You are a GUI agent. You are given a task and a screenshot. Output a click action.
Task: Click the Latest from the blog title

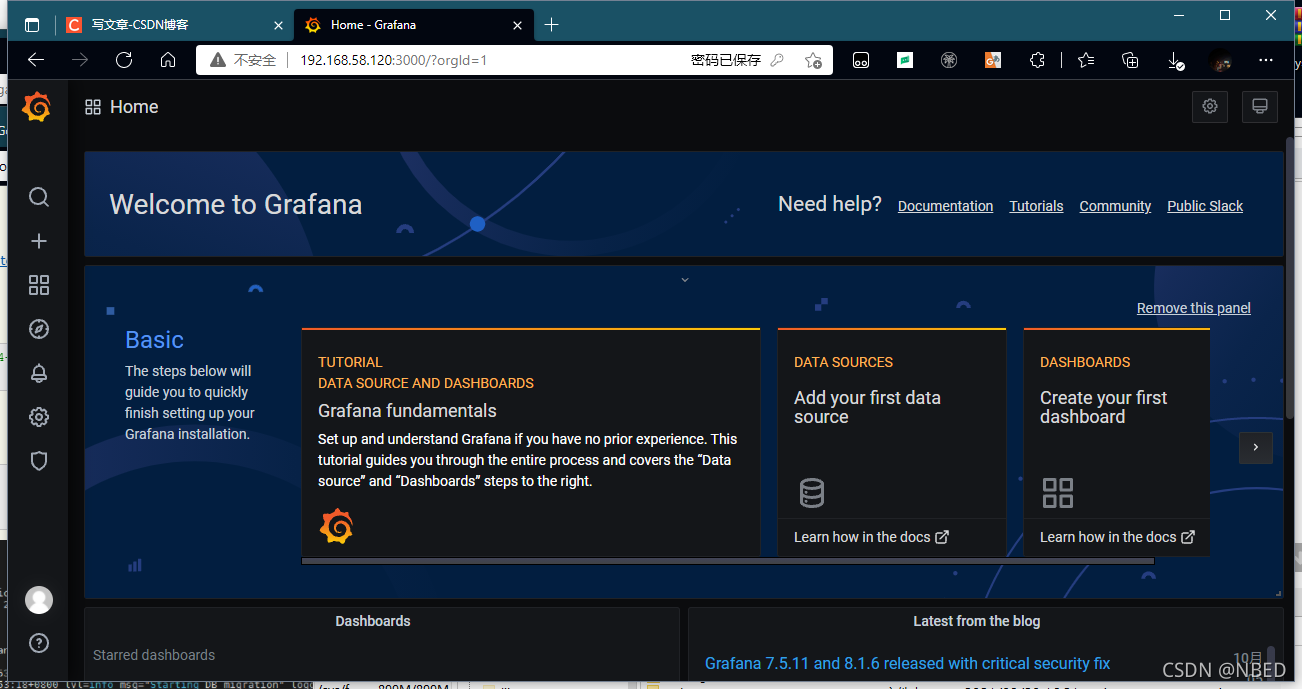point(976,621)
